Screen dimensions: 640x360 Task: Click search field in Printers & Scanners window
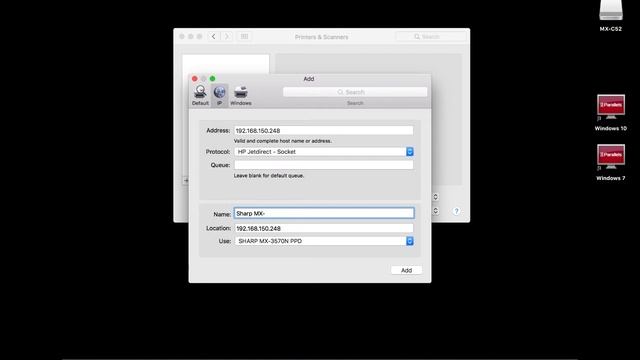pos(431,37)
